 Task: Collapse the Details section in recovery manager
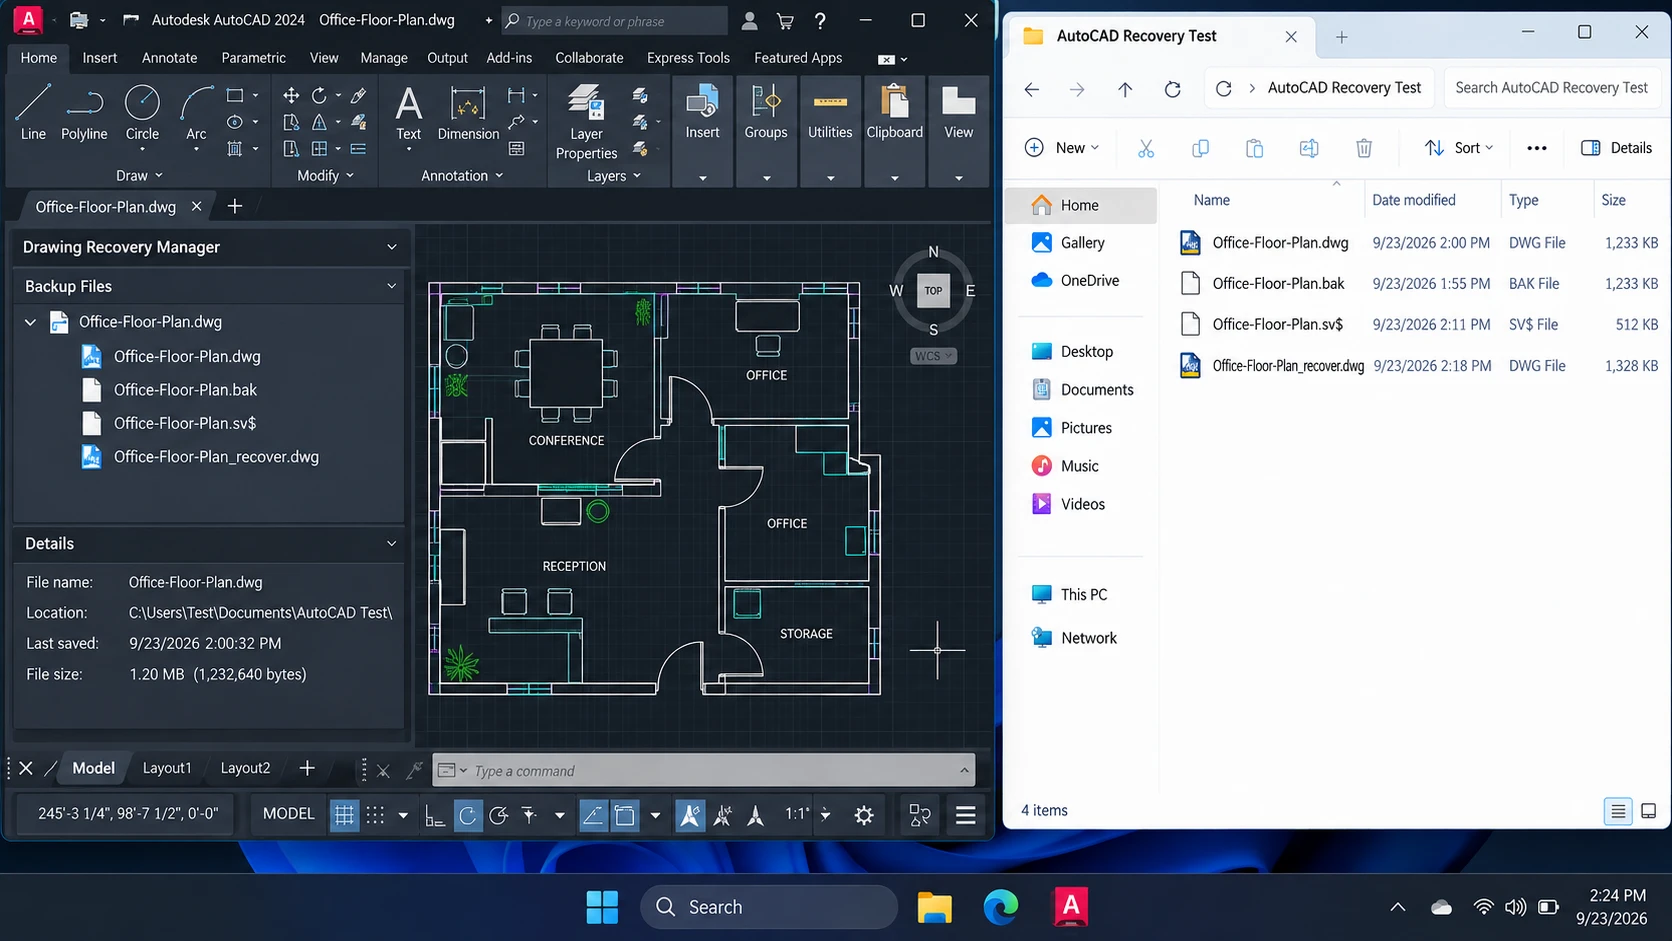pos(391,544)
